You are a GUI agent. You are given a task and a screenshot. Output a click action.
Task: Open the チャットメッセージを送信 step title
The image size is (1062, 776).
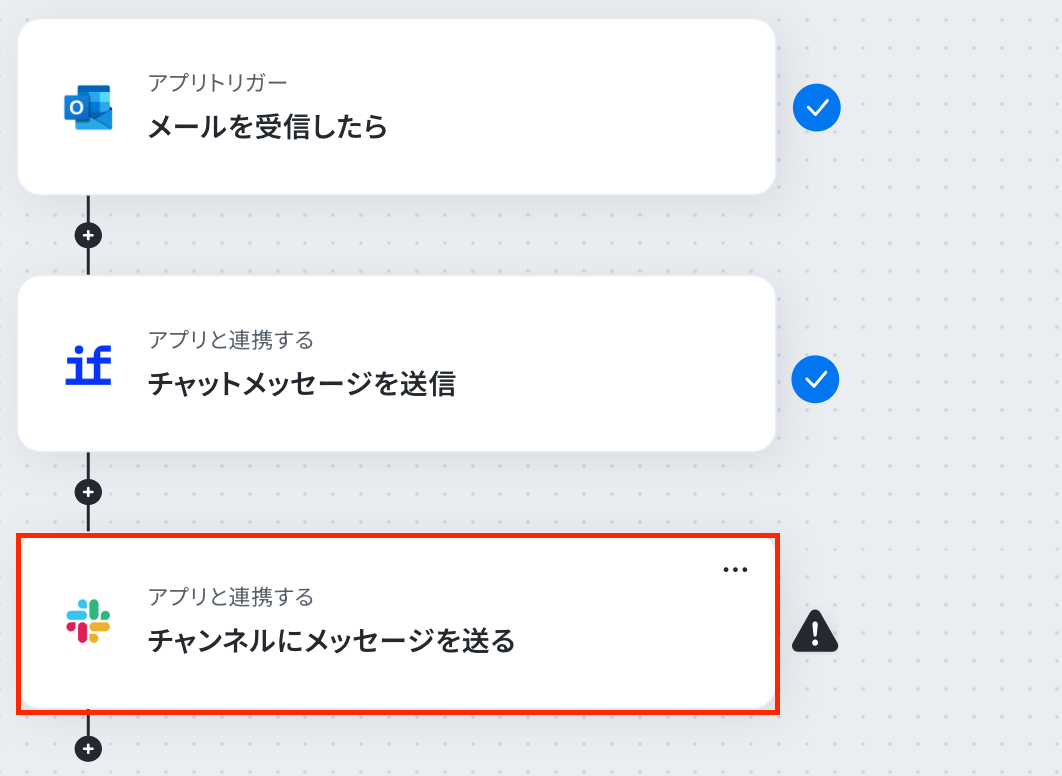[301, 384]
